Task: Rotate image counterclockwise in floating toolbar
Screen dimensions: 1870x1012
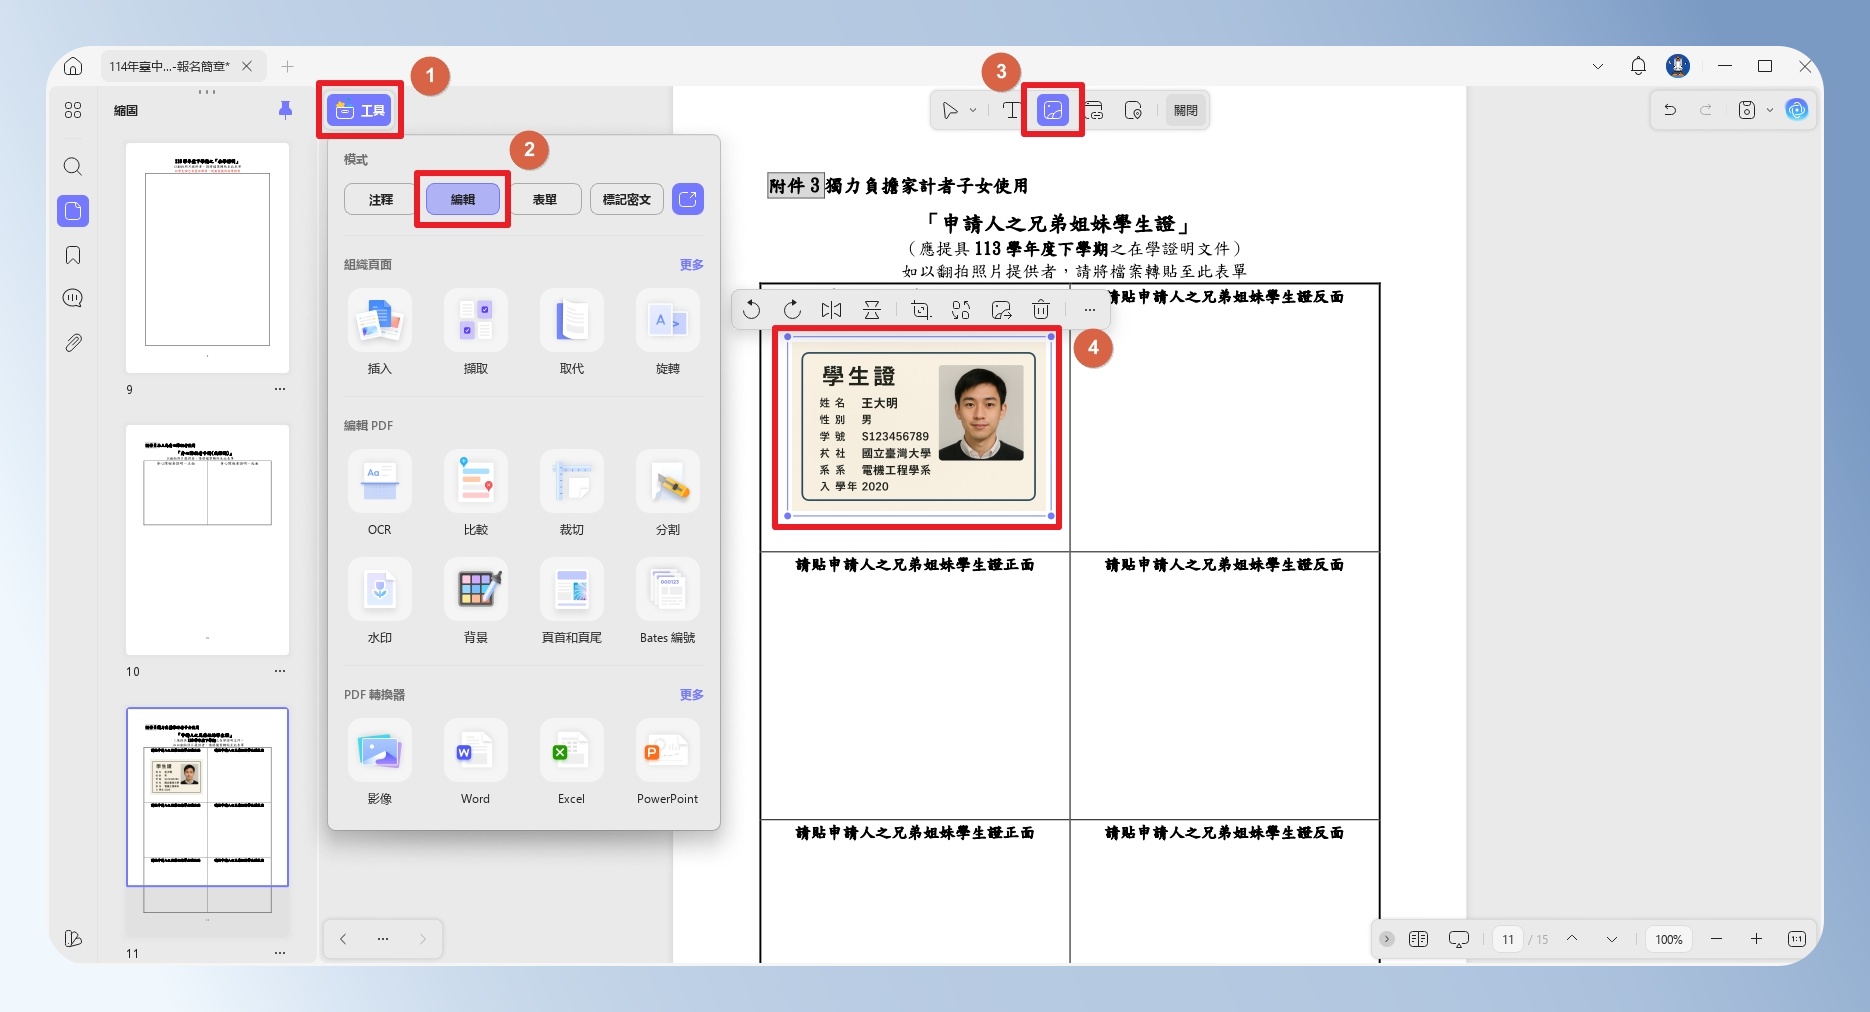Action: (752, 310)
